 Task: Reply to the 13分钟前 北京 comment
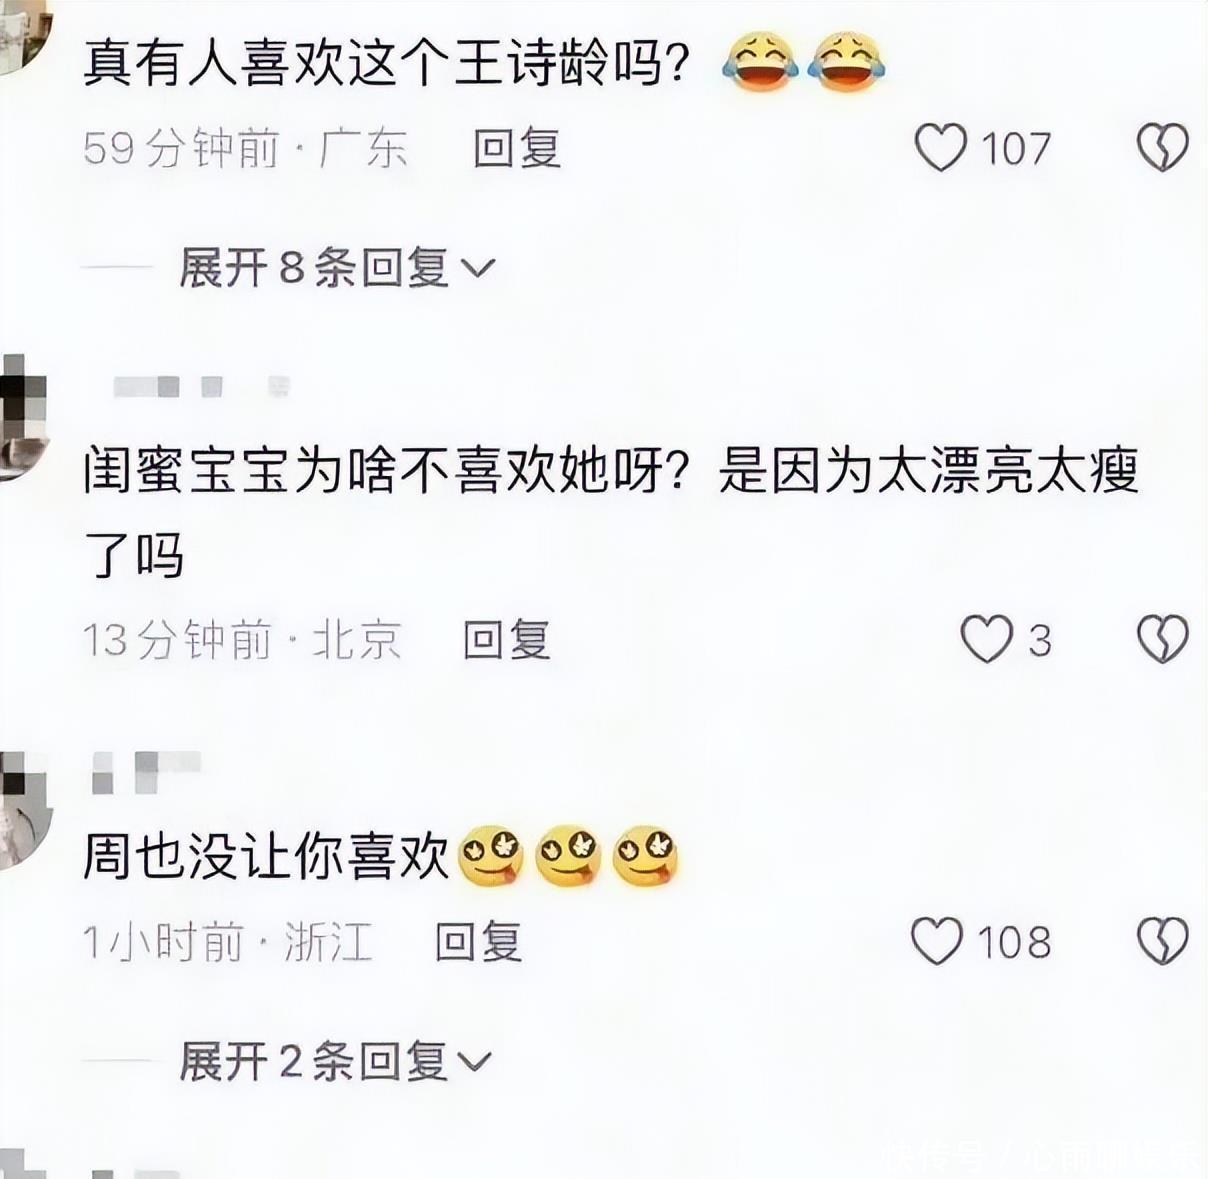pos(507,640)
